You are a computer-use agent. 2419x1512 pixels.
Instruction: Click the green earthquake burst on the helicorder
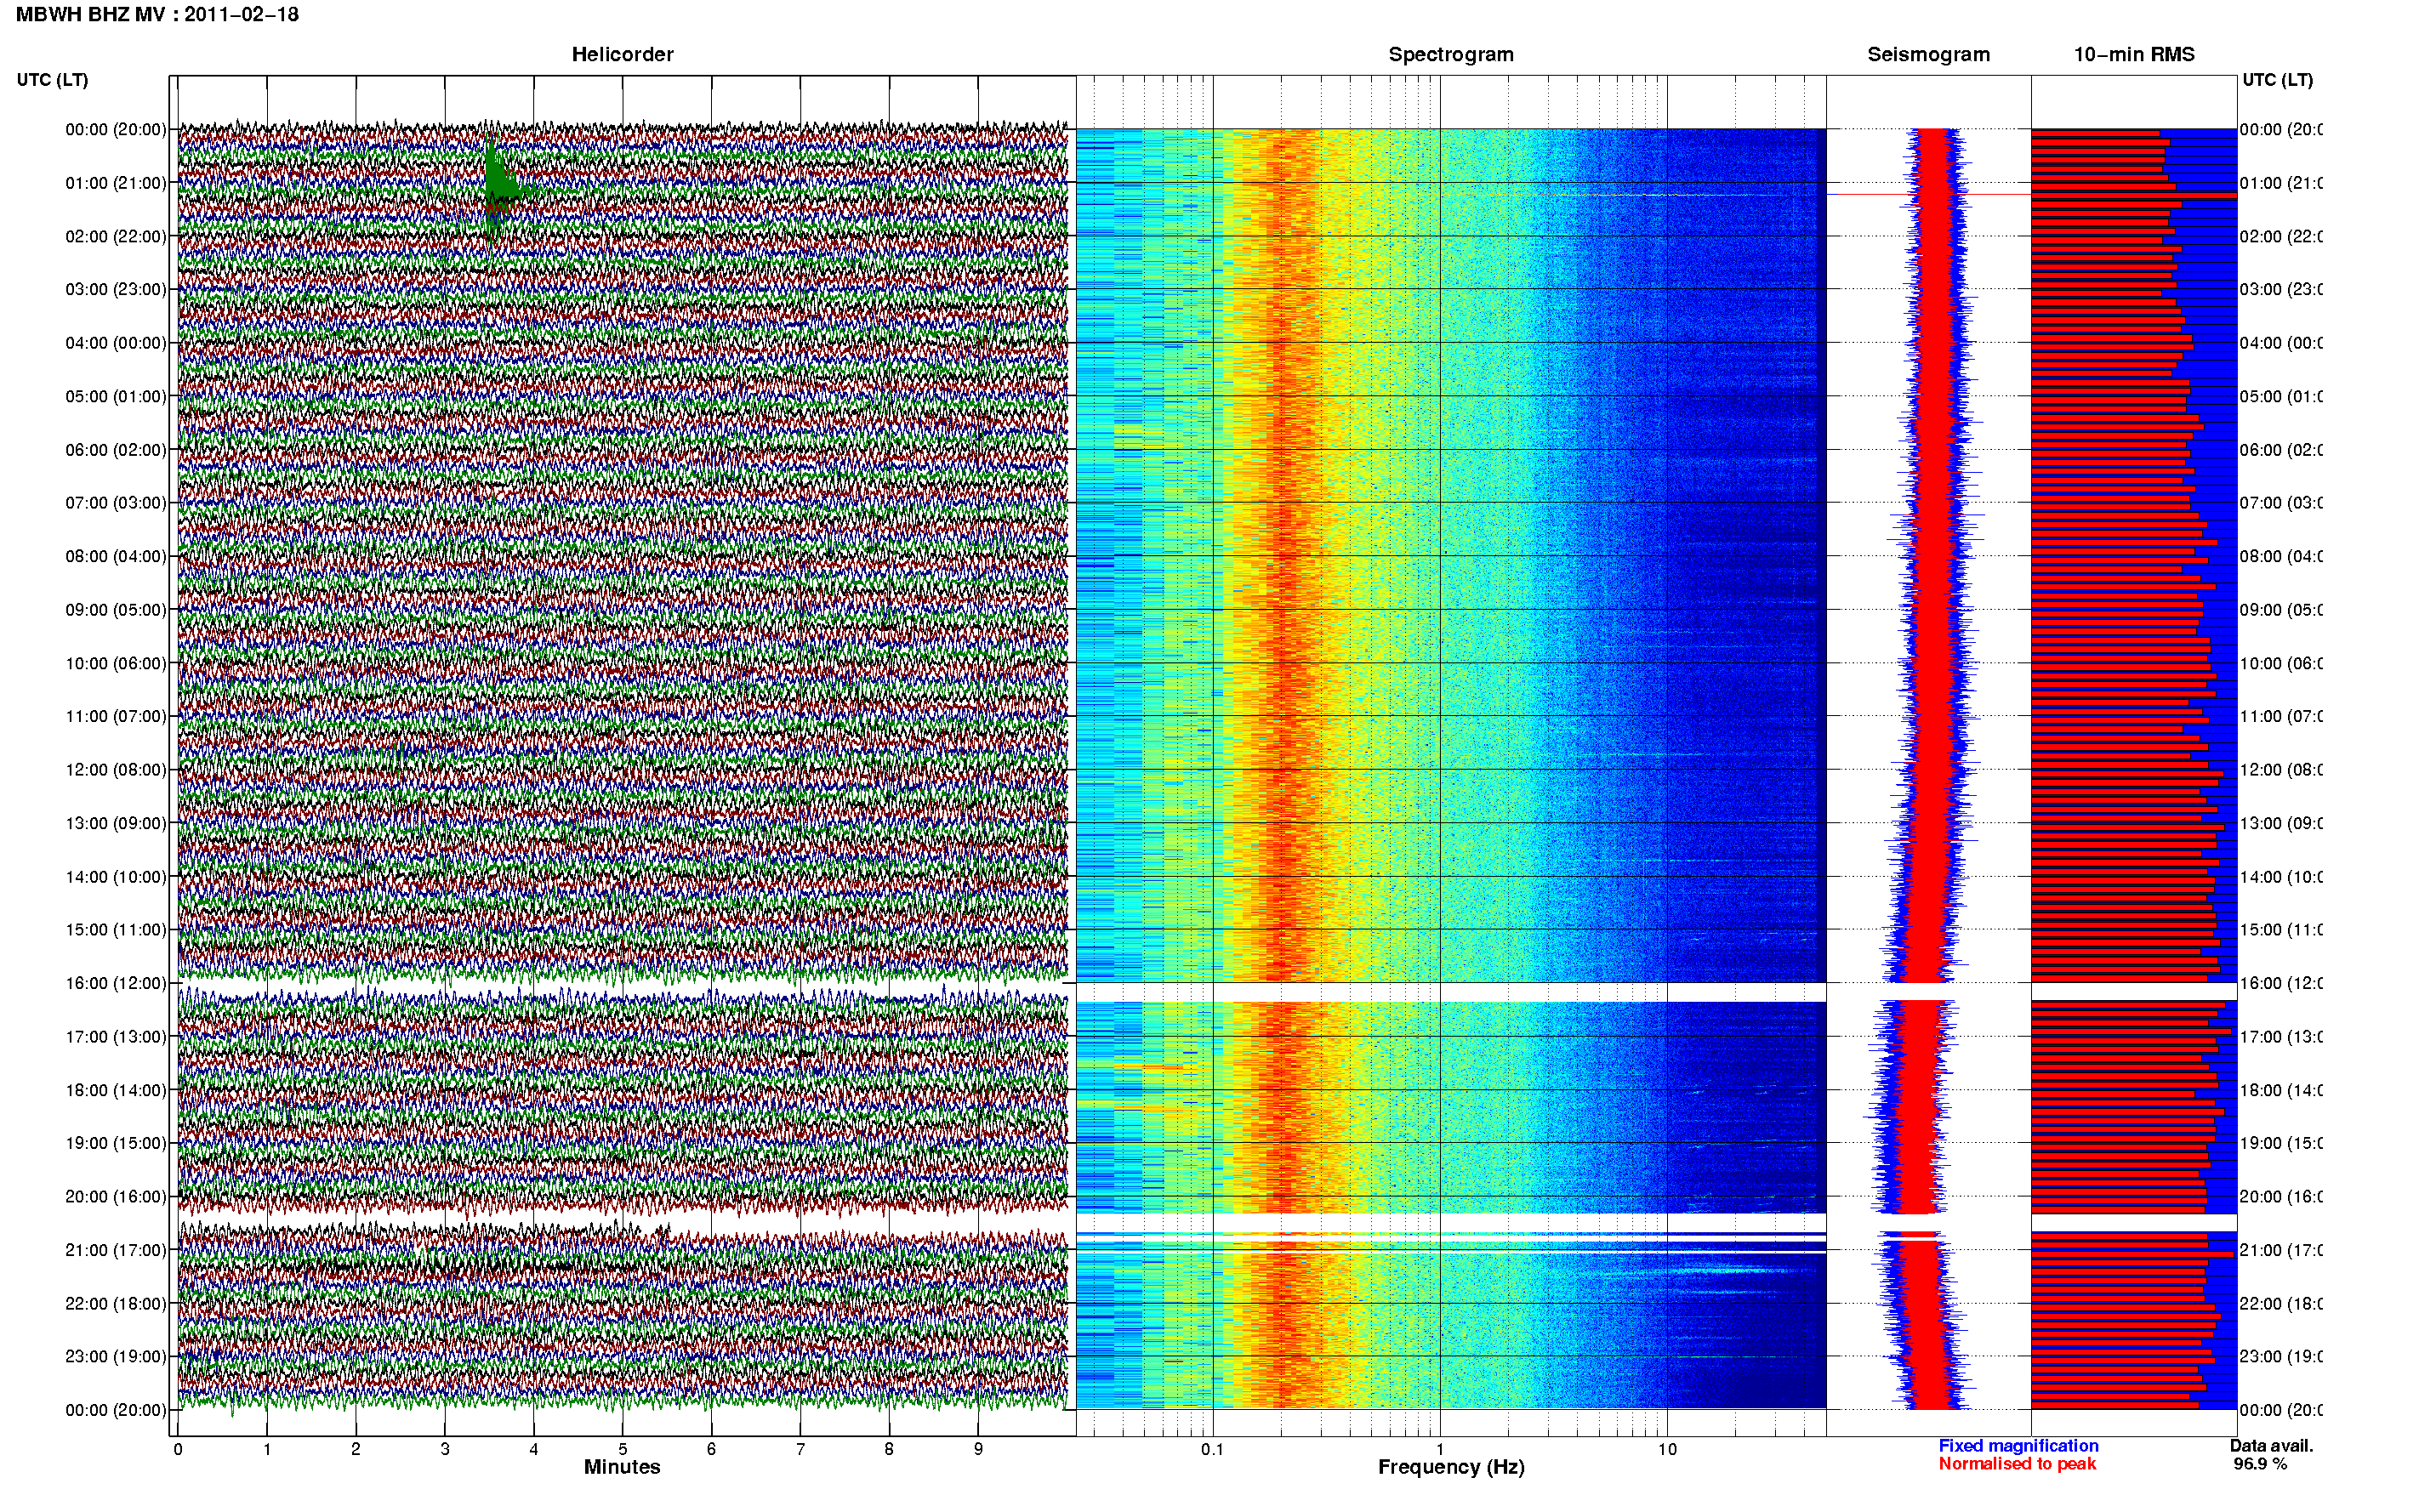[500, 186]
